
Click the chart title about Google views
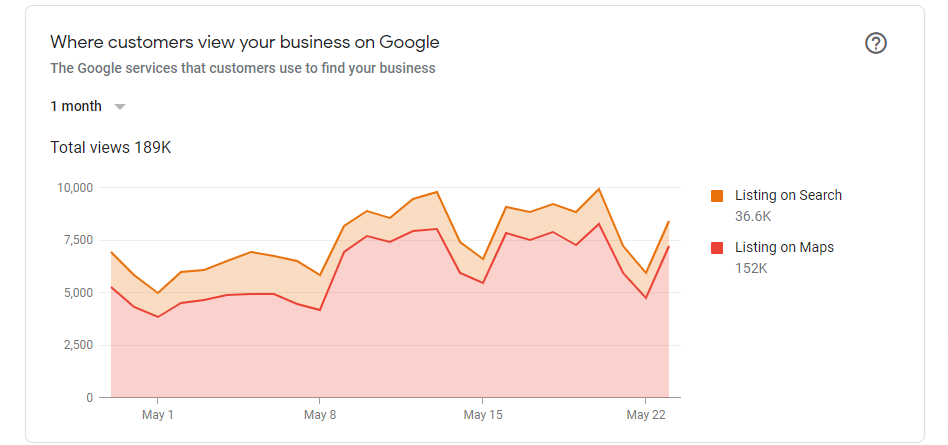tap(244, 42)
